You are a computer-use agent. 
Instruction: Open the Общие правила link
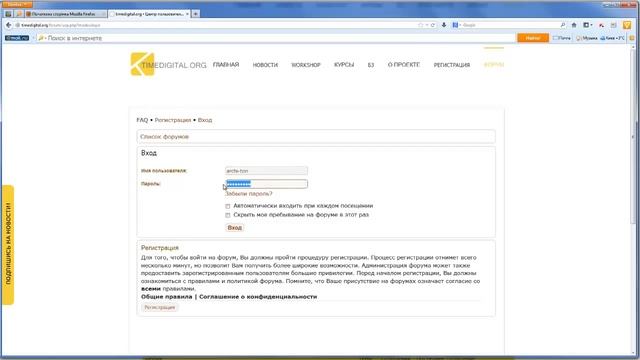click(x=167, y=297)
